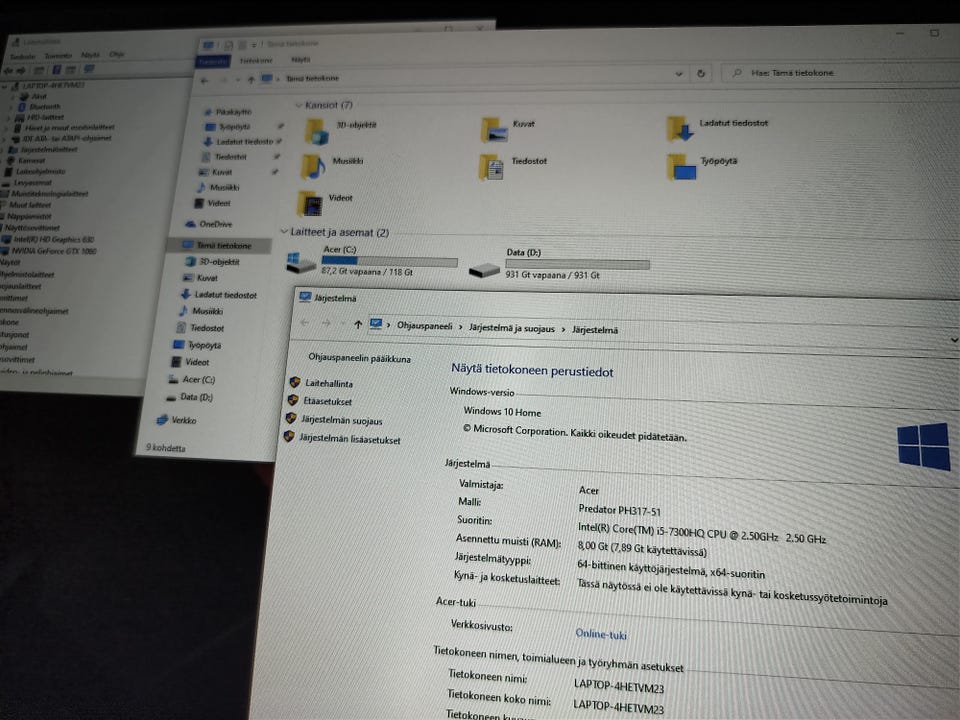Select Hiiret ja muut osoitinlaitteet in Device Manager
The height and width of the screenshot is (720, 960).
point(64,128)
